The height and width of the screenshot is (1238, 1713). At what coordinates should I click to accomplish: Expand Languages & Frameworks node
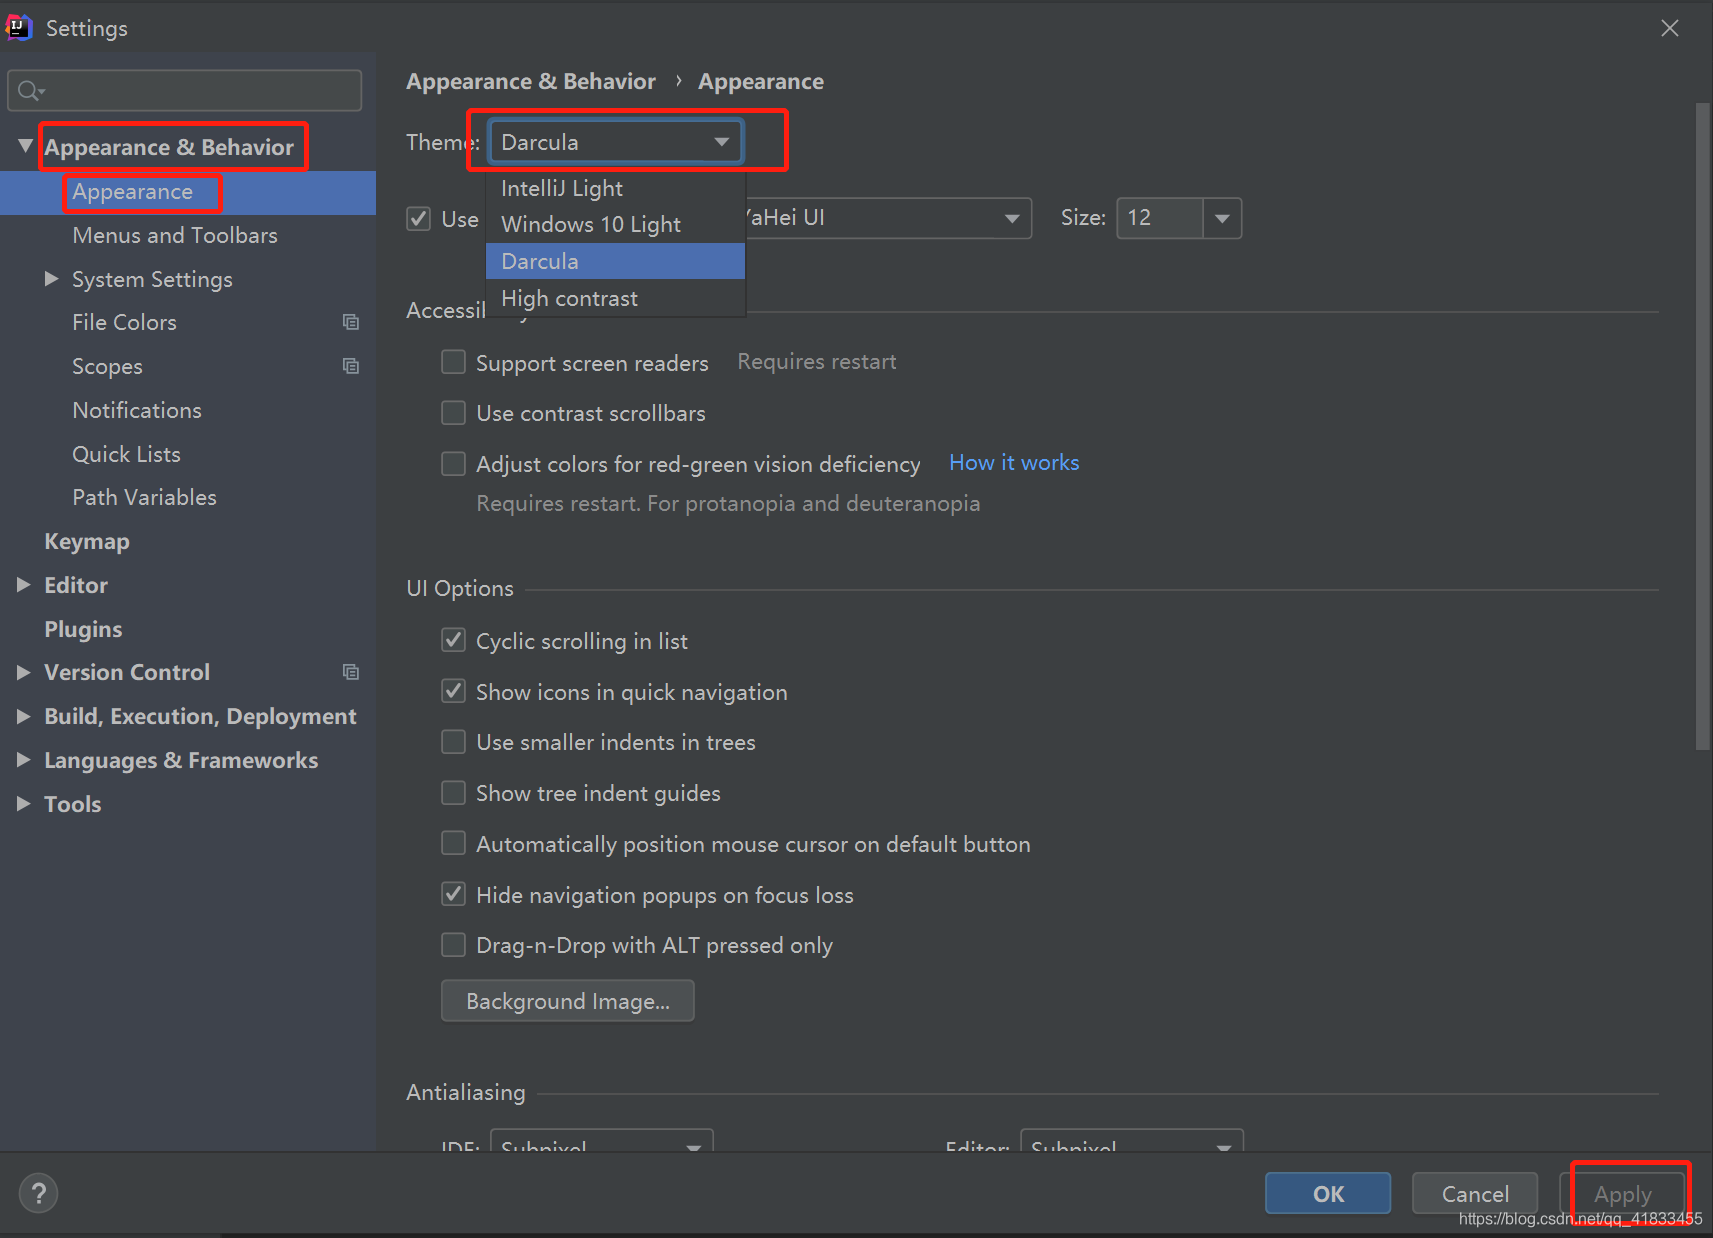[24, 760]
